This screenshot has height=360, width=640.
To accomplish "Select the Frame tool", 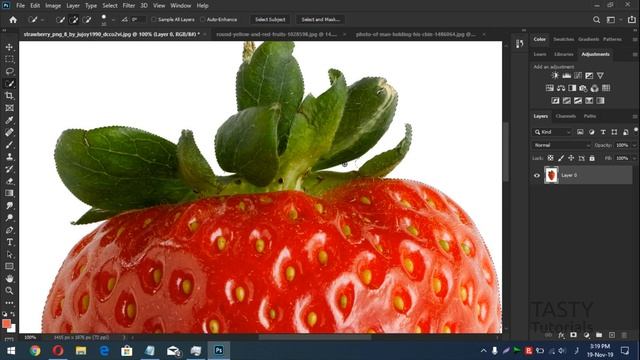I will click(9, 108).
